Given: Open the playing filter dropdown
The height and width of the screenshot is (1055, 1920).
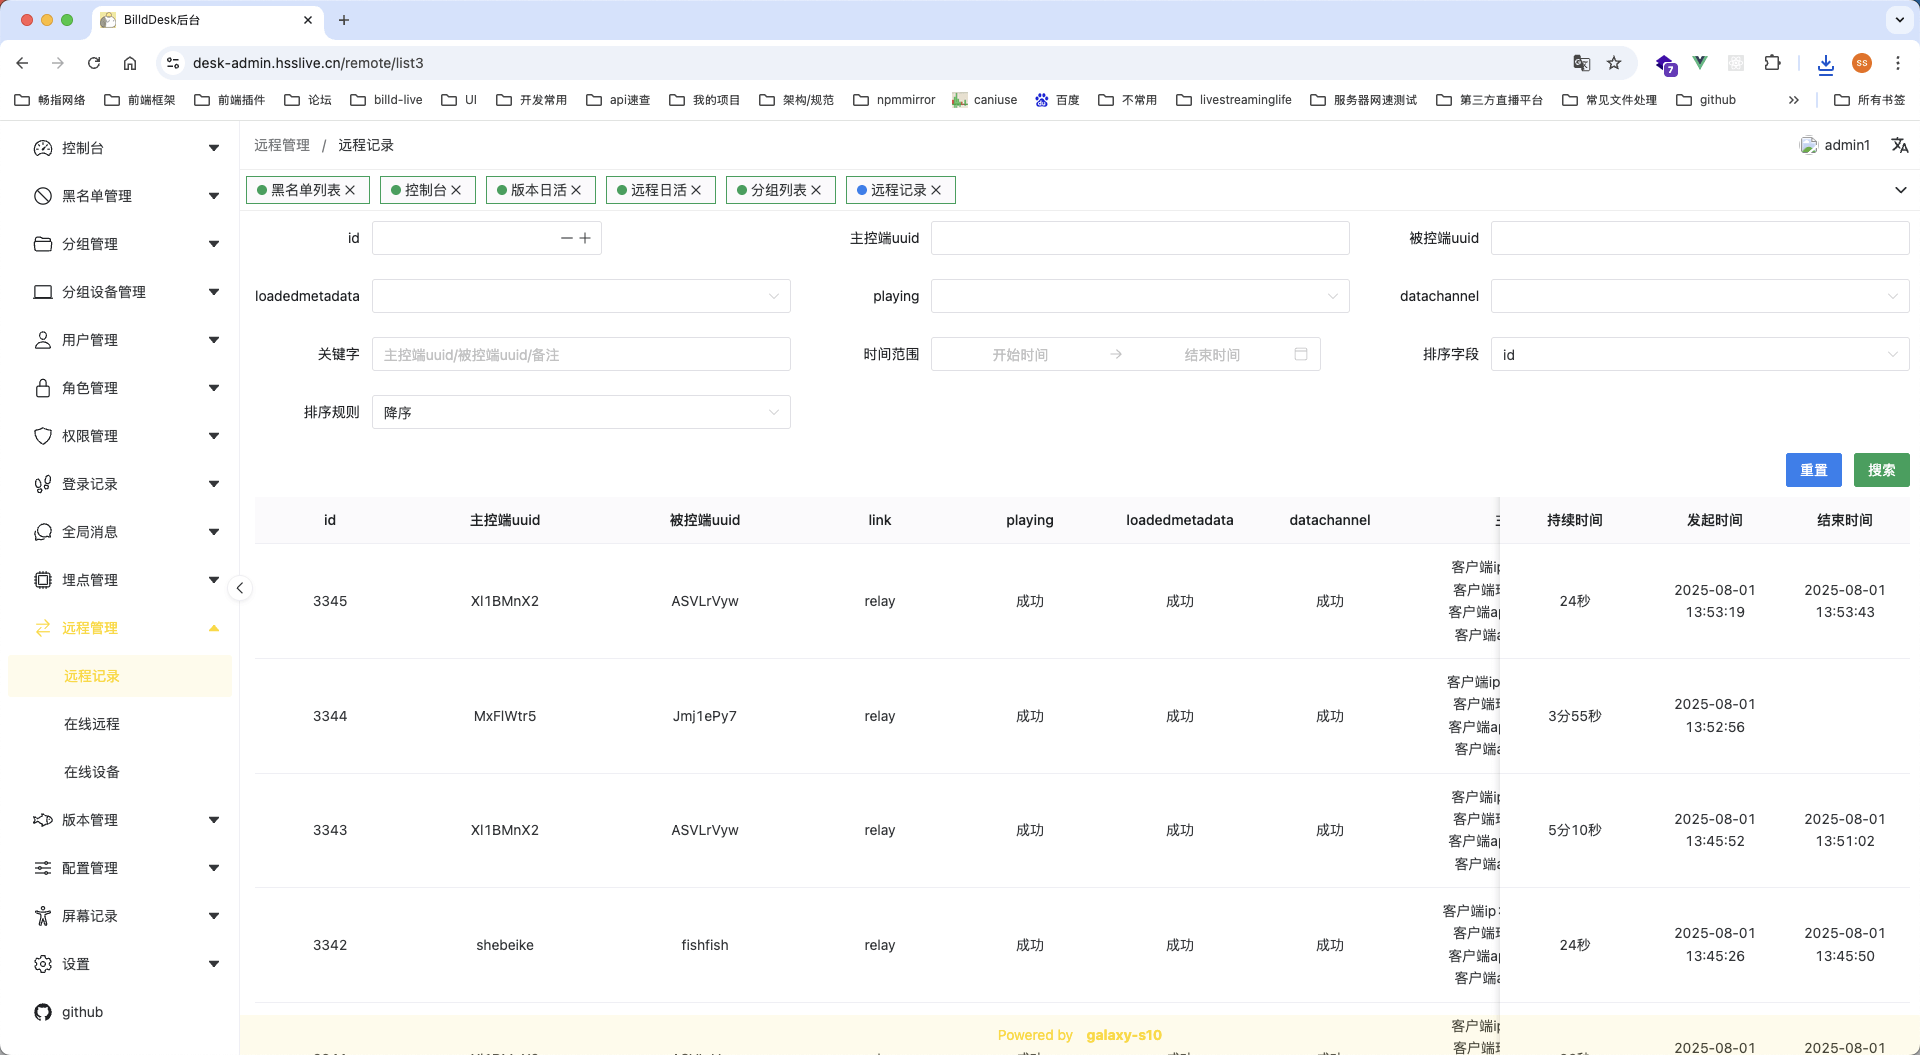Looking at the screenshot, I should point(1140,296).
